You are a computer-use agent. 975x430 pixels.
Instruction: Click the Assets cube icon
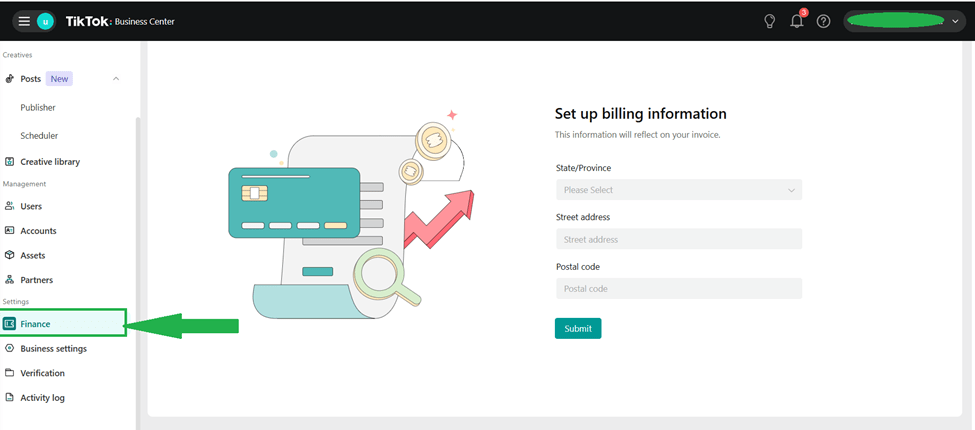[10, 255]
